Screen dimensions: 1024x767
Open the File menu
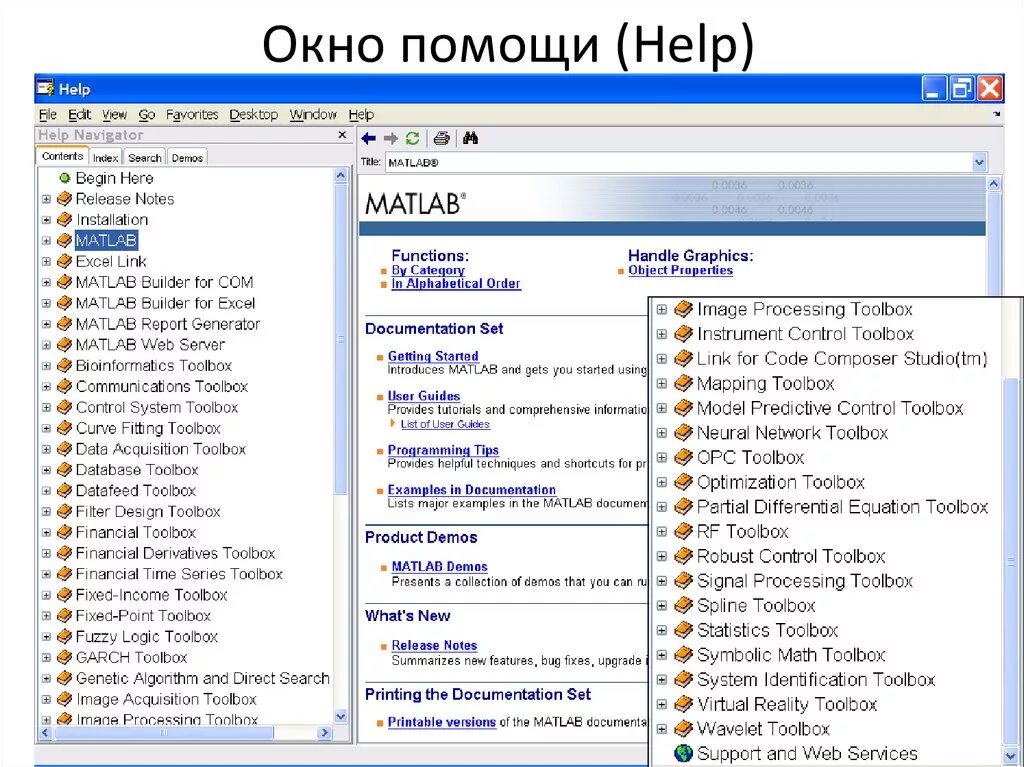click(48, 115)
